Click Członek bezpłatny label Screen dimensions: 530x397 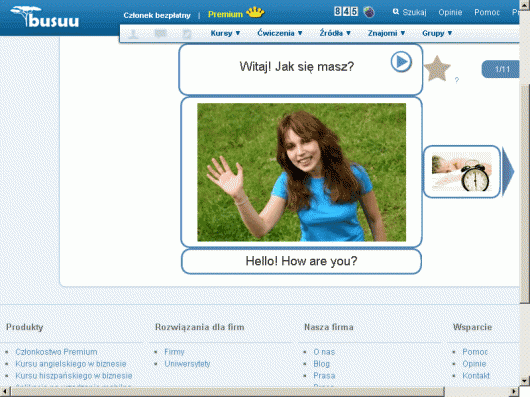(x=157, y=15)
